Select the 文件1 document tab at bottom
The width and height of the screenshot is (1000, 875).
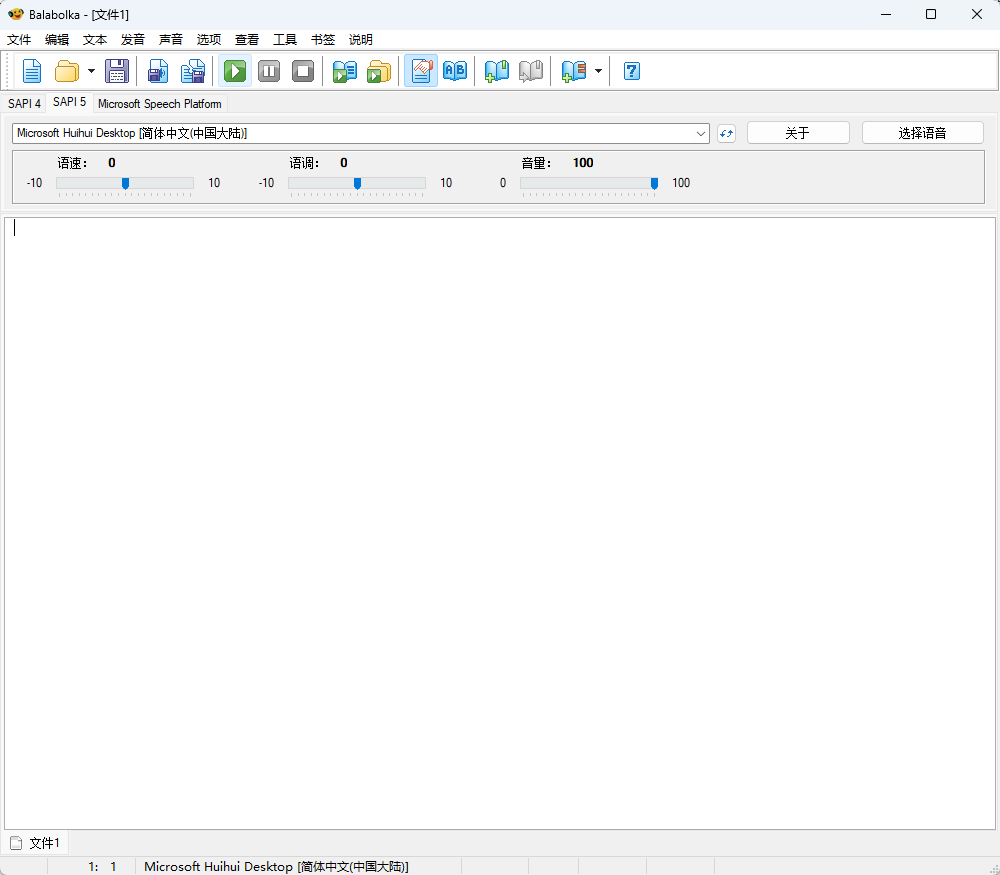tap(36, 843)
